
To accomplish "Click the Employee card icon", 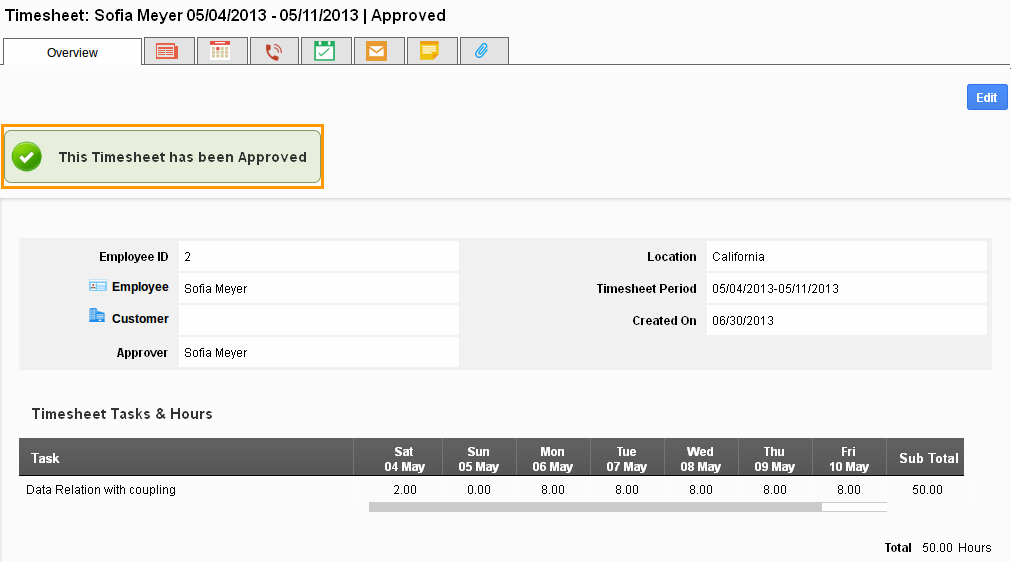I will click(x=98, y=286).
